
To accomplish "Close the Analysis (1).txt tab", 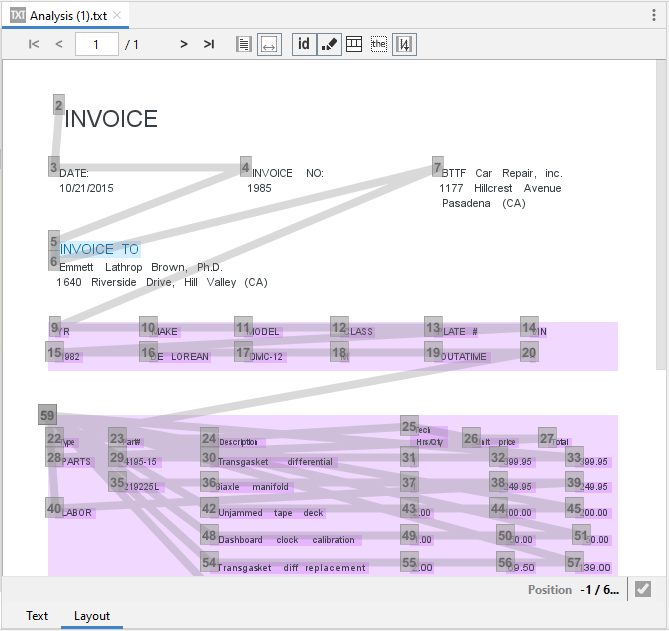I will (x=117, y=16).
